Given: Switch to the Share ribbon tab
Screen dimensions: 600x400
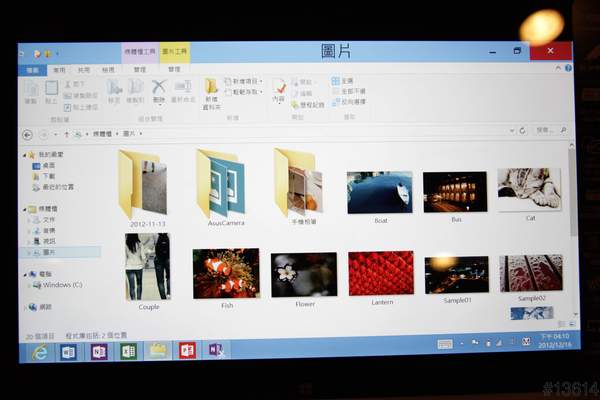Looking at the screenshot, I should (x=83, y=70).
